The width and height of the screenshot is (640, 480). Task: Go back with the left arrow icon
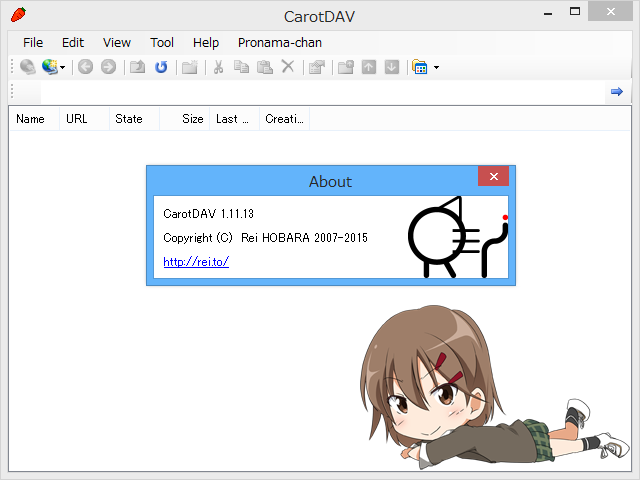pyautogui.click(x=85, y=67)
